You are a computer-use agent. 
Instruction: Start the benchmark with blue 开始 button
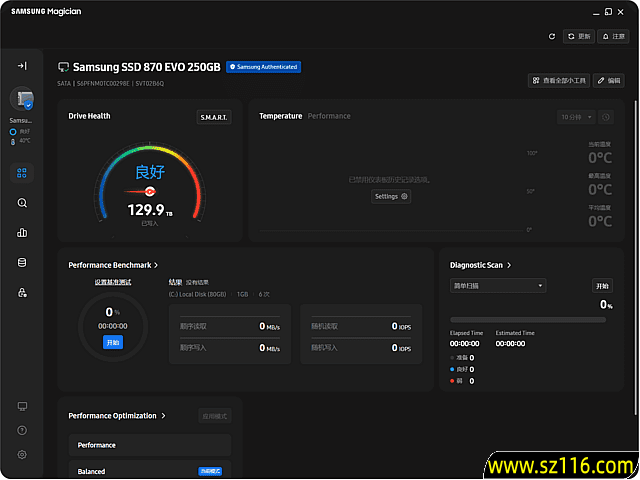[x=112, y=342]
